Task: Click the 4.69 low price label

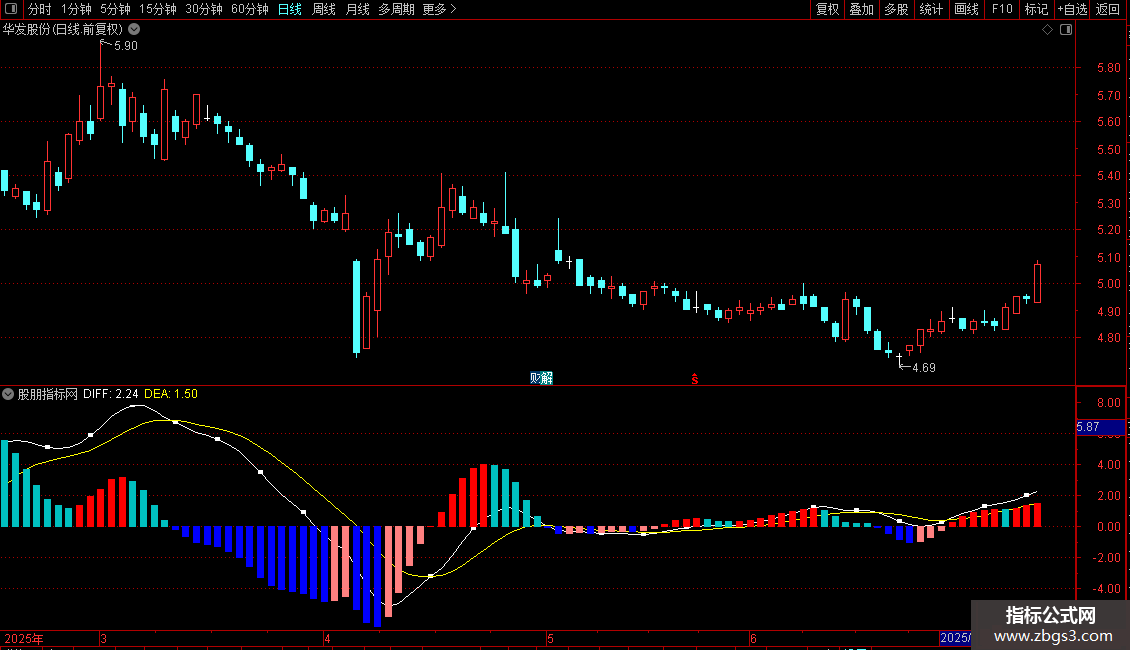Action: (x=924, y=368)
